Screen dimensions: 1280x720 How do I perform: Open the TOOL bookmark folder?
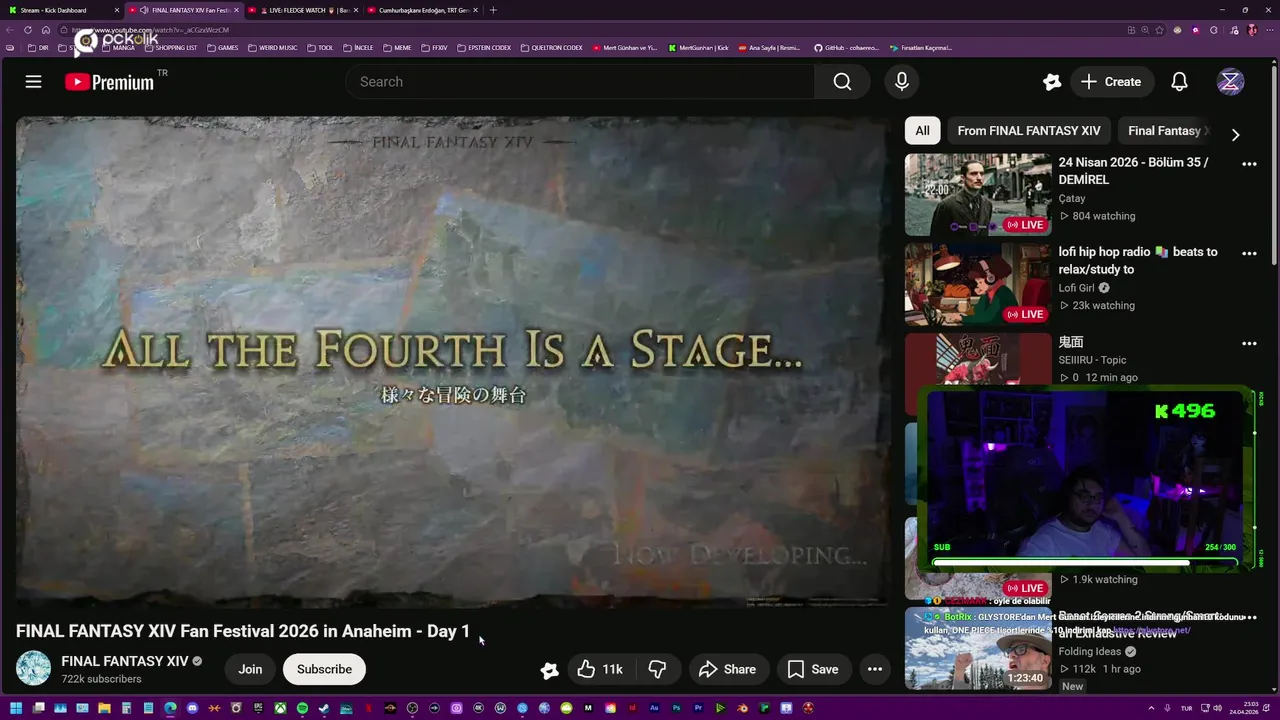tap(321, 48)
